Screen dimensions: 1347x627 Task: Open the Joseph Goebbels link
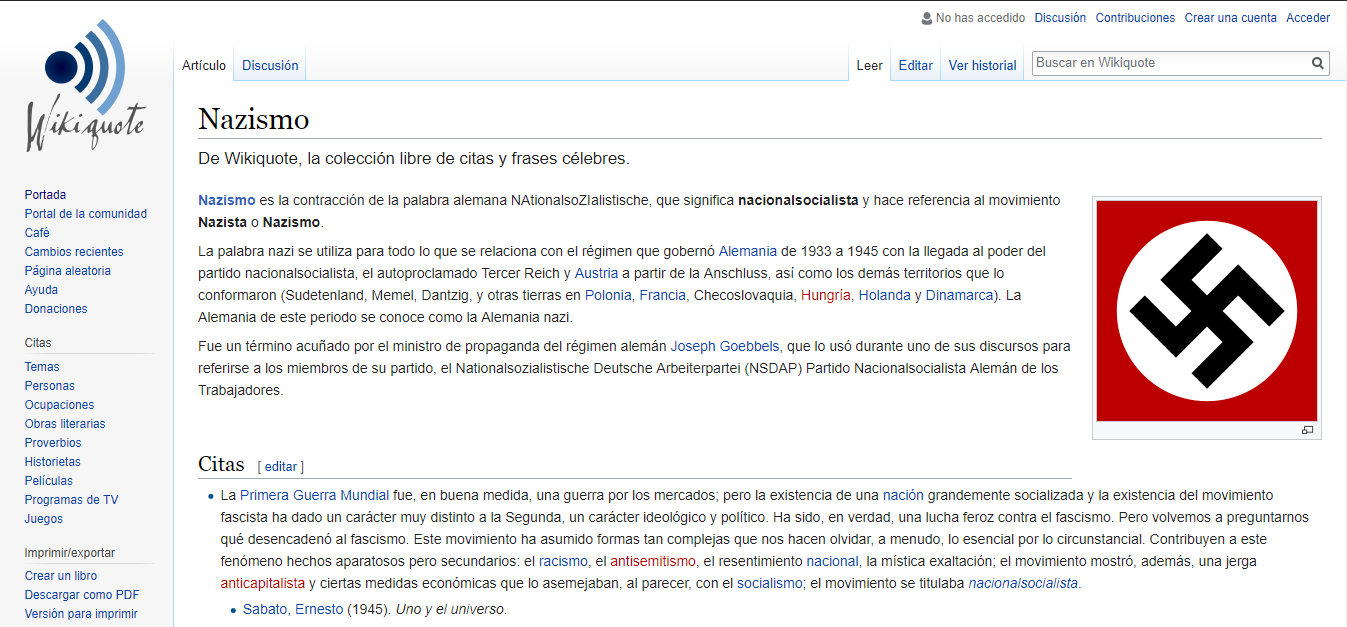point(725,346)
